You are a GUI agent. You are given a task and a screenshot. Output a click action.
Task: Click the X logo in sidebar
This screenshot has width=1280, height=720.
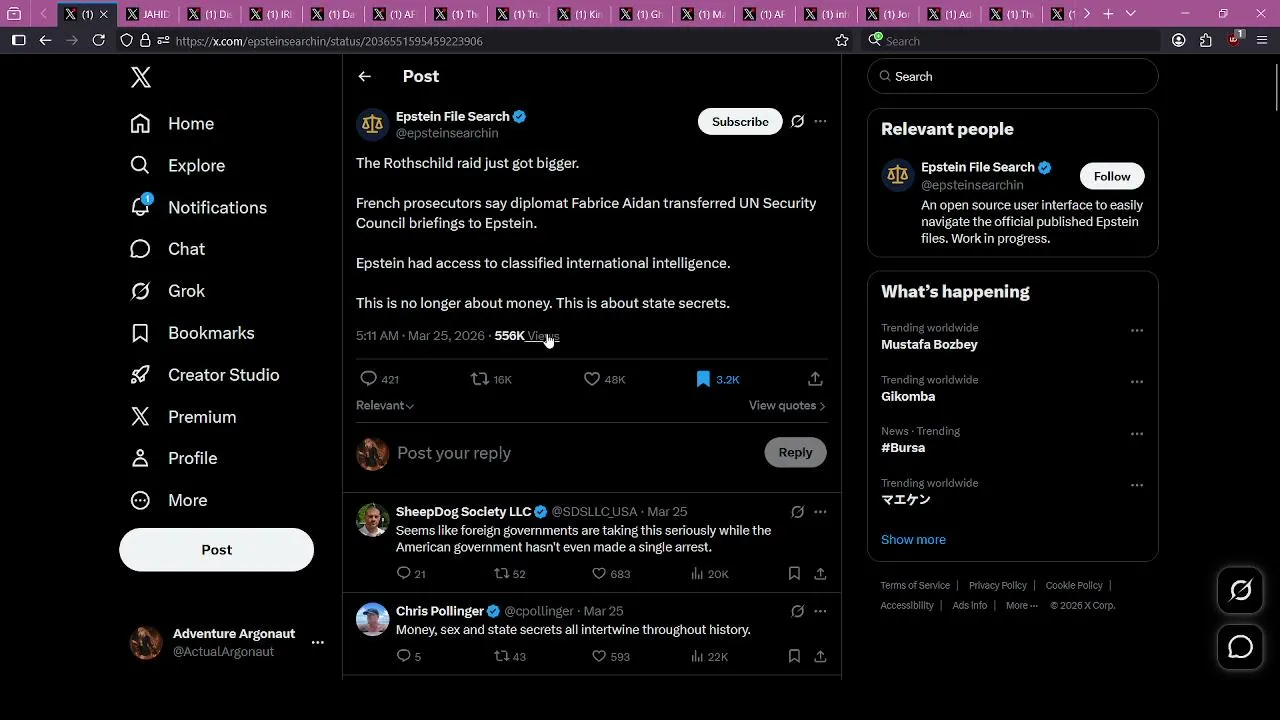(x=141, y=78)
